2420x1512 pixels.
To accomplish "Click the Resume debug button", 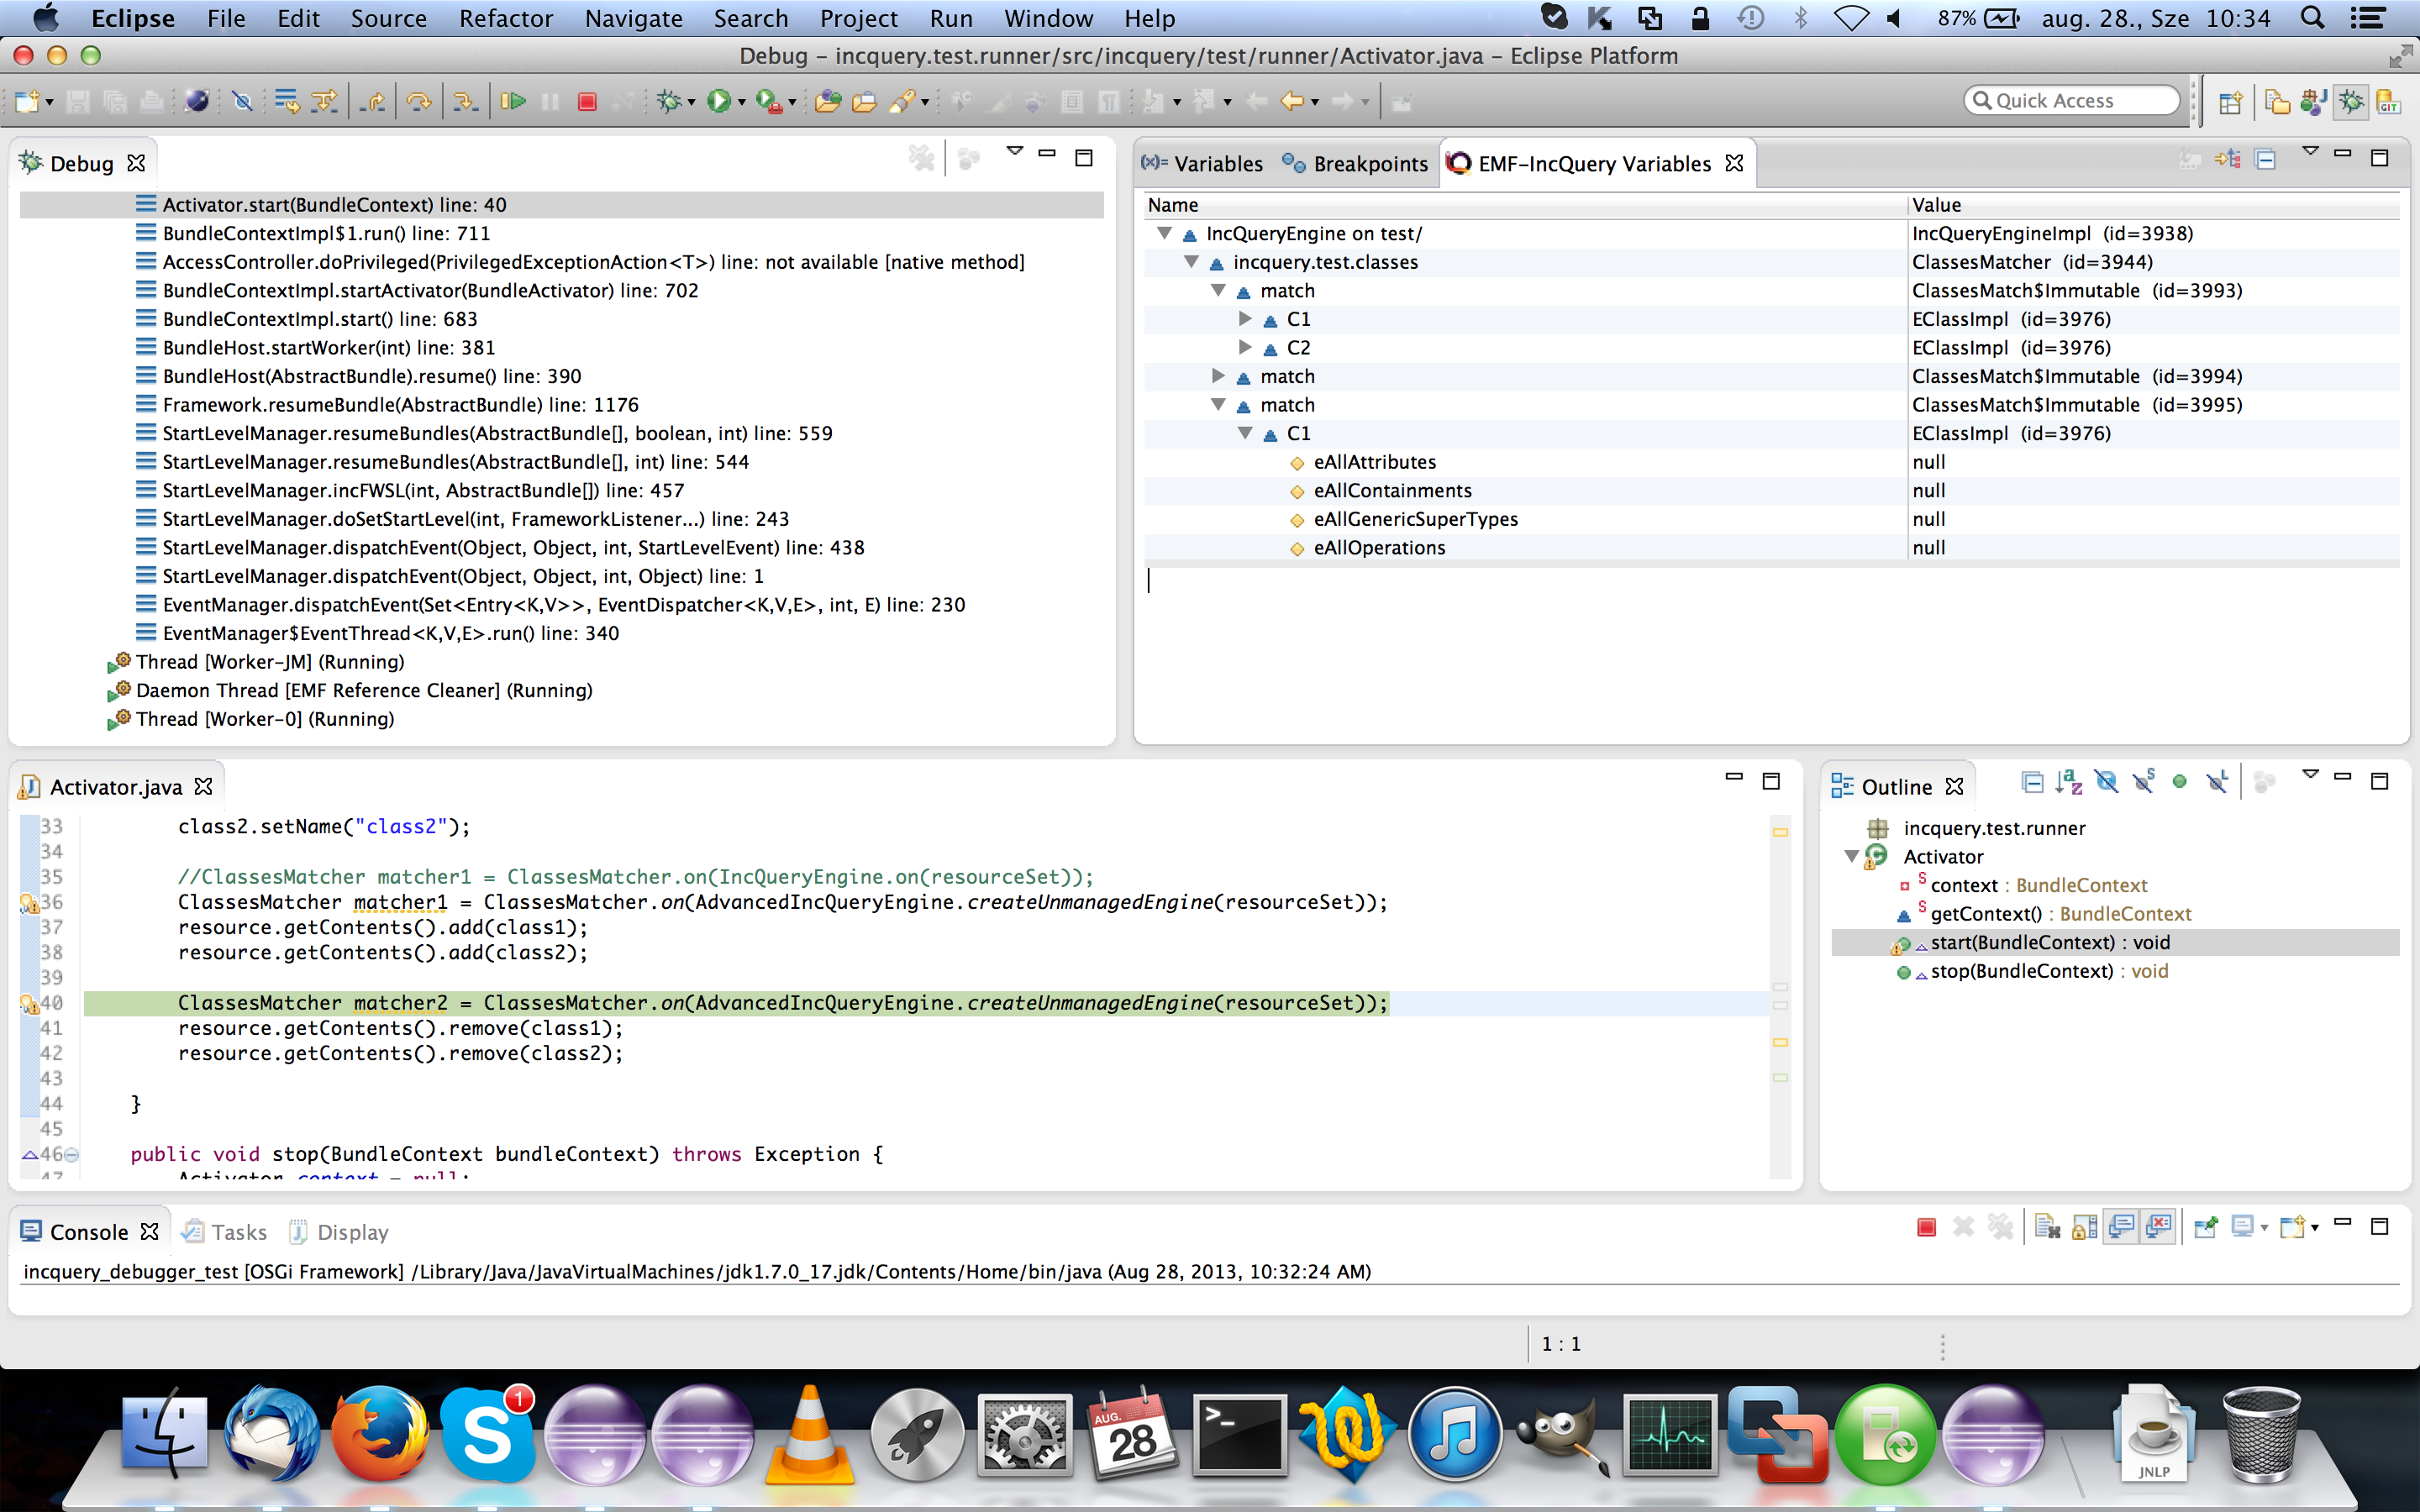I will tap(513, 101).
